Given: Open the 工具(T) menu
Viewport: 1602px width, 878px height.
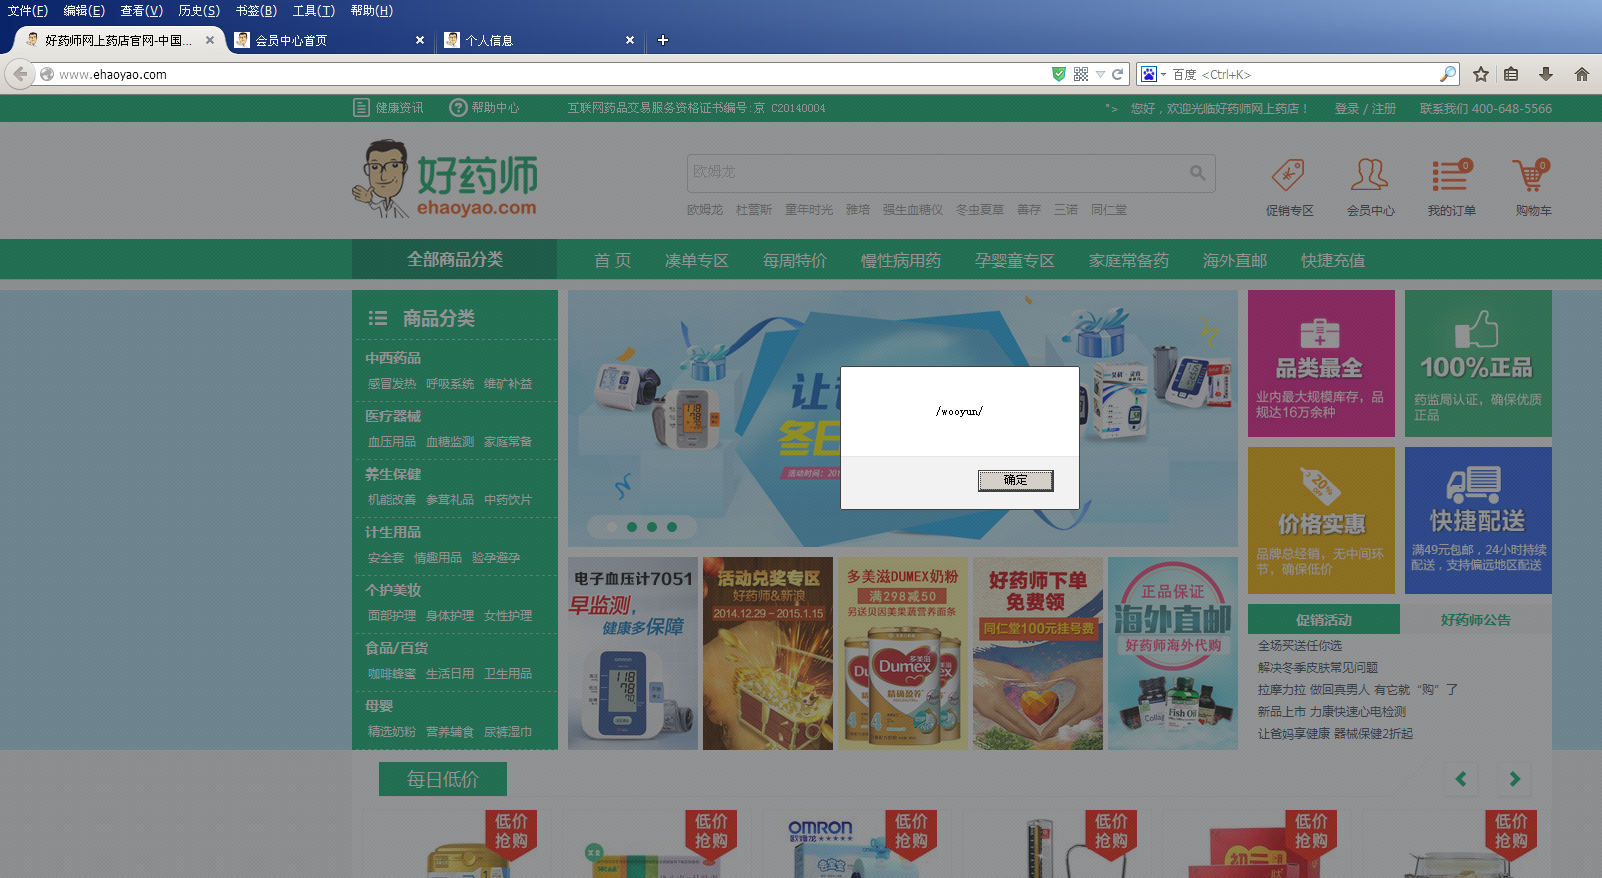Looking at the screenshot, I should point(314,11).
